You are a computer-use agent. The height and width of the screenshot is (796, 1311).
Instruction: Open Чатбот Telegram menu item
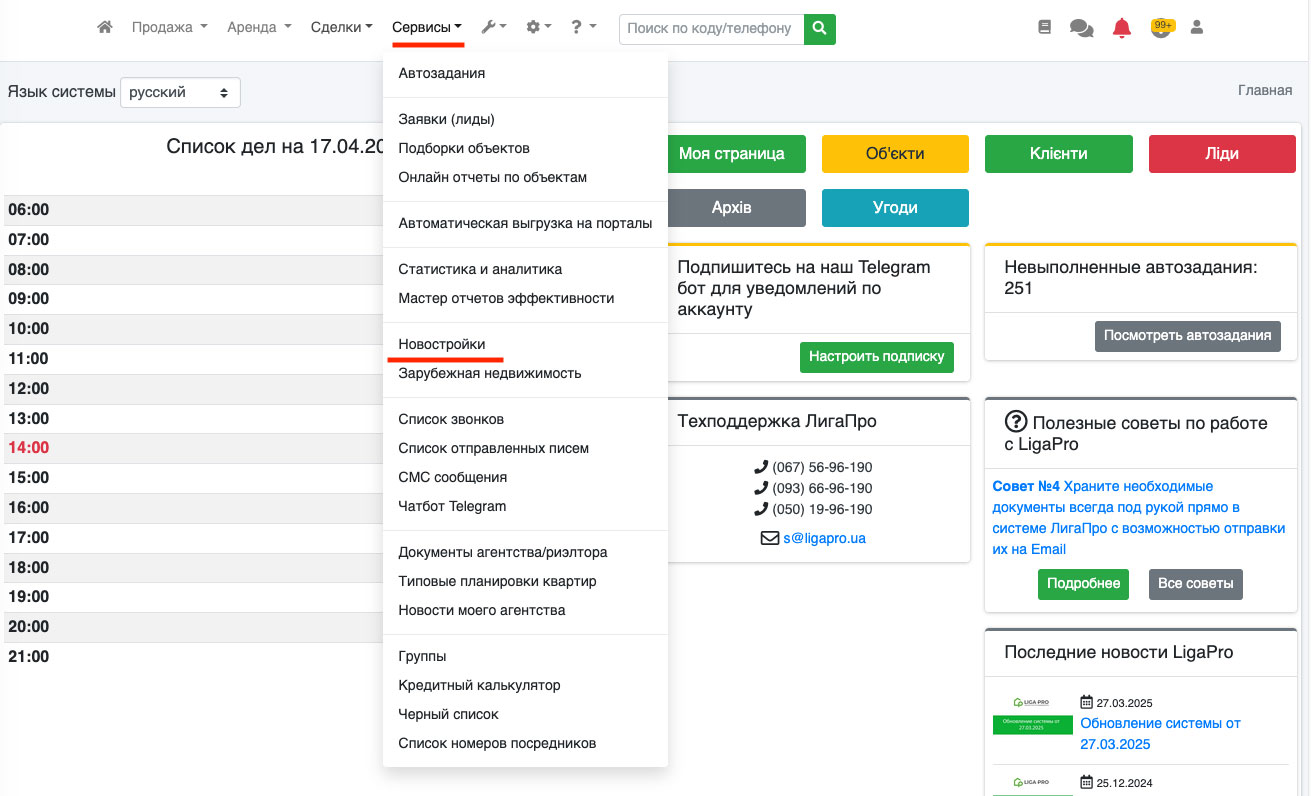pos(452,506)
